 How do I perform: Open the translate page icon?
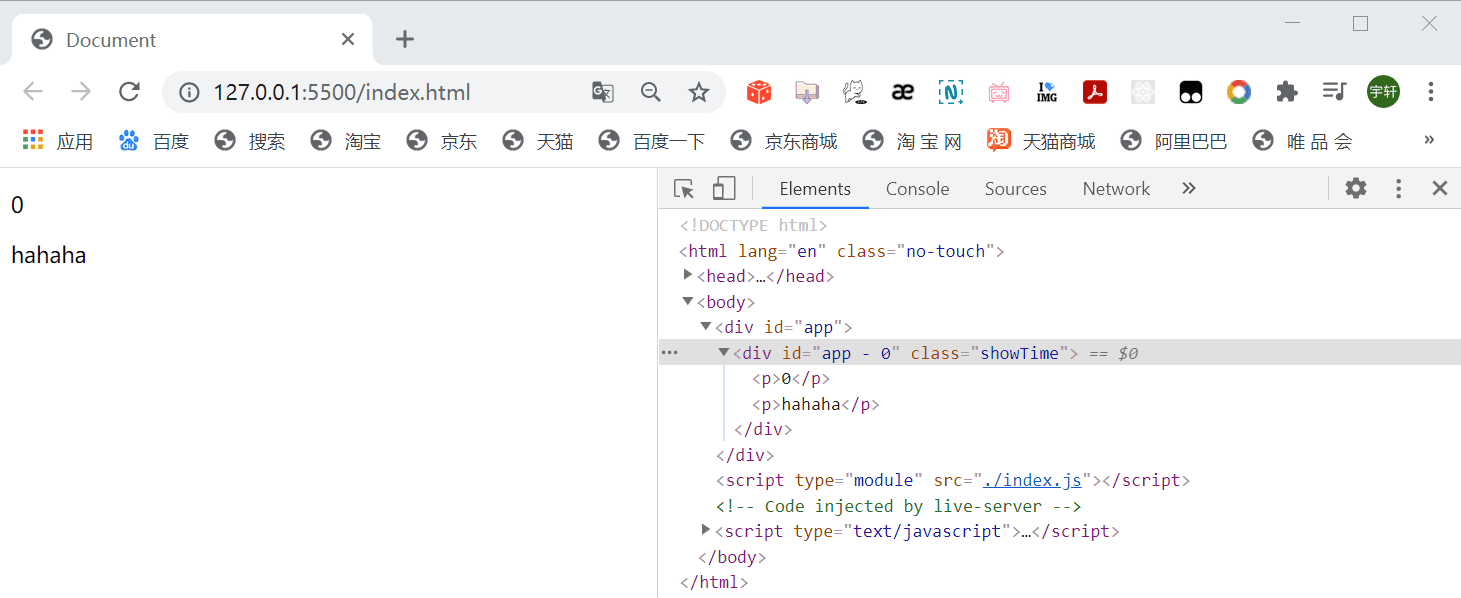point(602,92)
